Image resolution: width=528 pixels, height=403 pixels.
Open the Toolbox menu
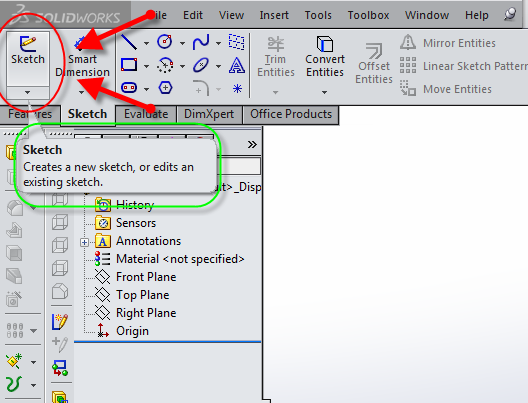point(368,15)
